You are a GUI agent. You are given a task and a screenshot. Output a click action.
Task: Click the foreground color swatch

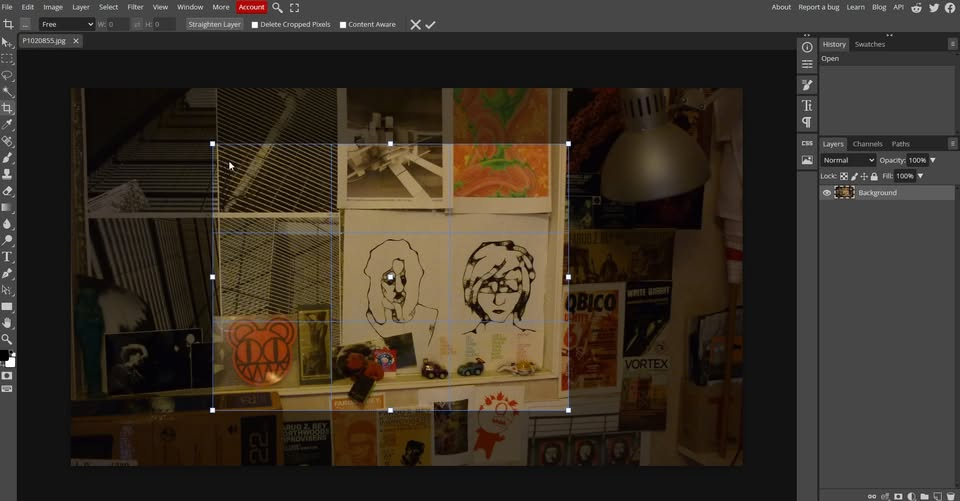(4, 355)
